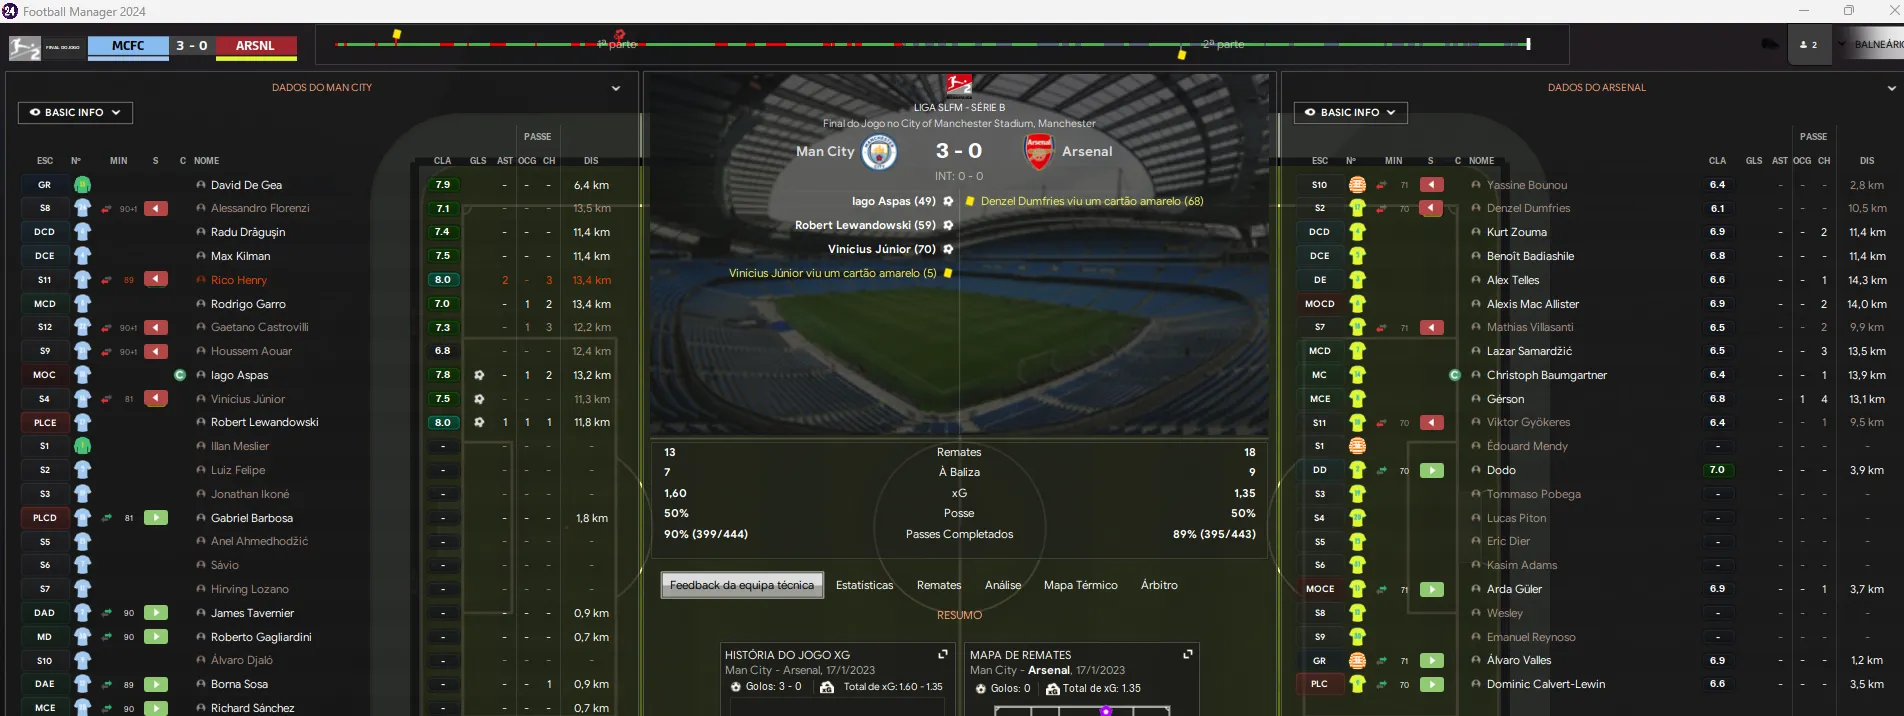Open the Man City Basic Info view dropdown
The height and width of the screenshot is (716, 1904).
(75, 113)
